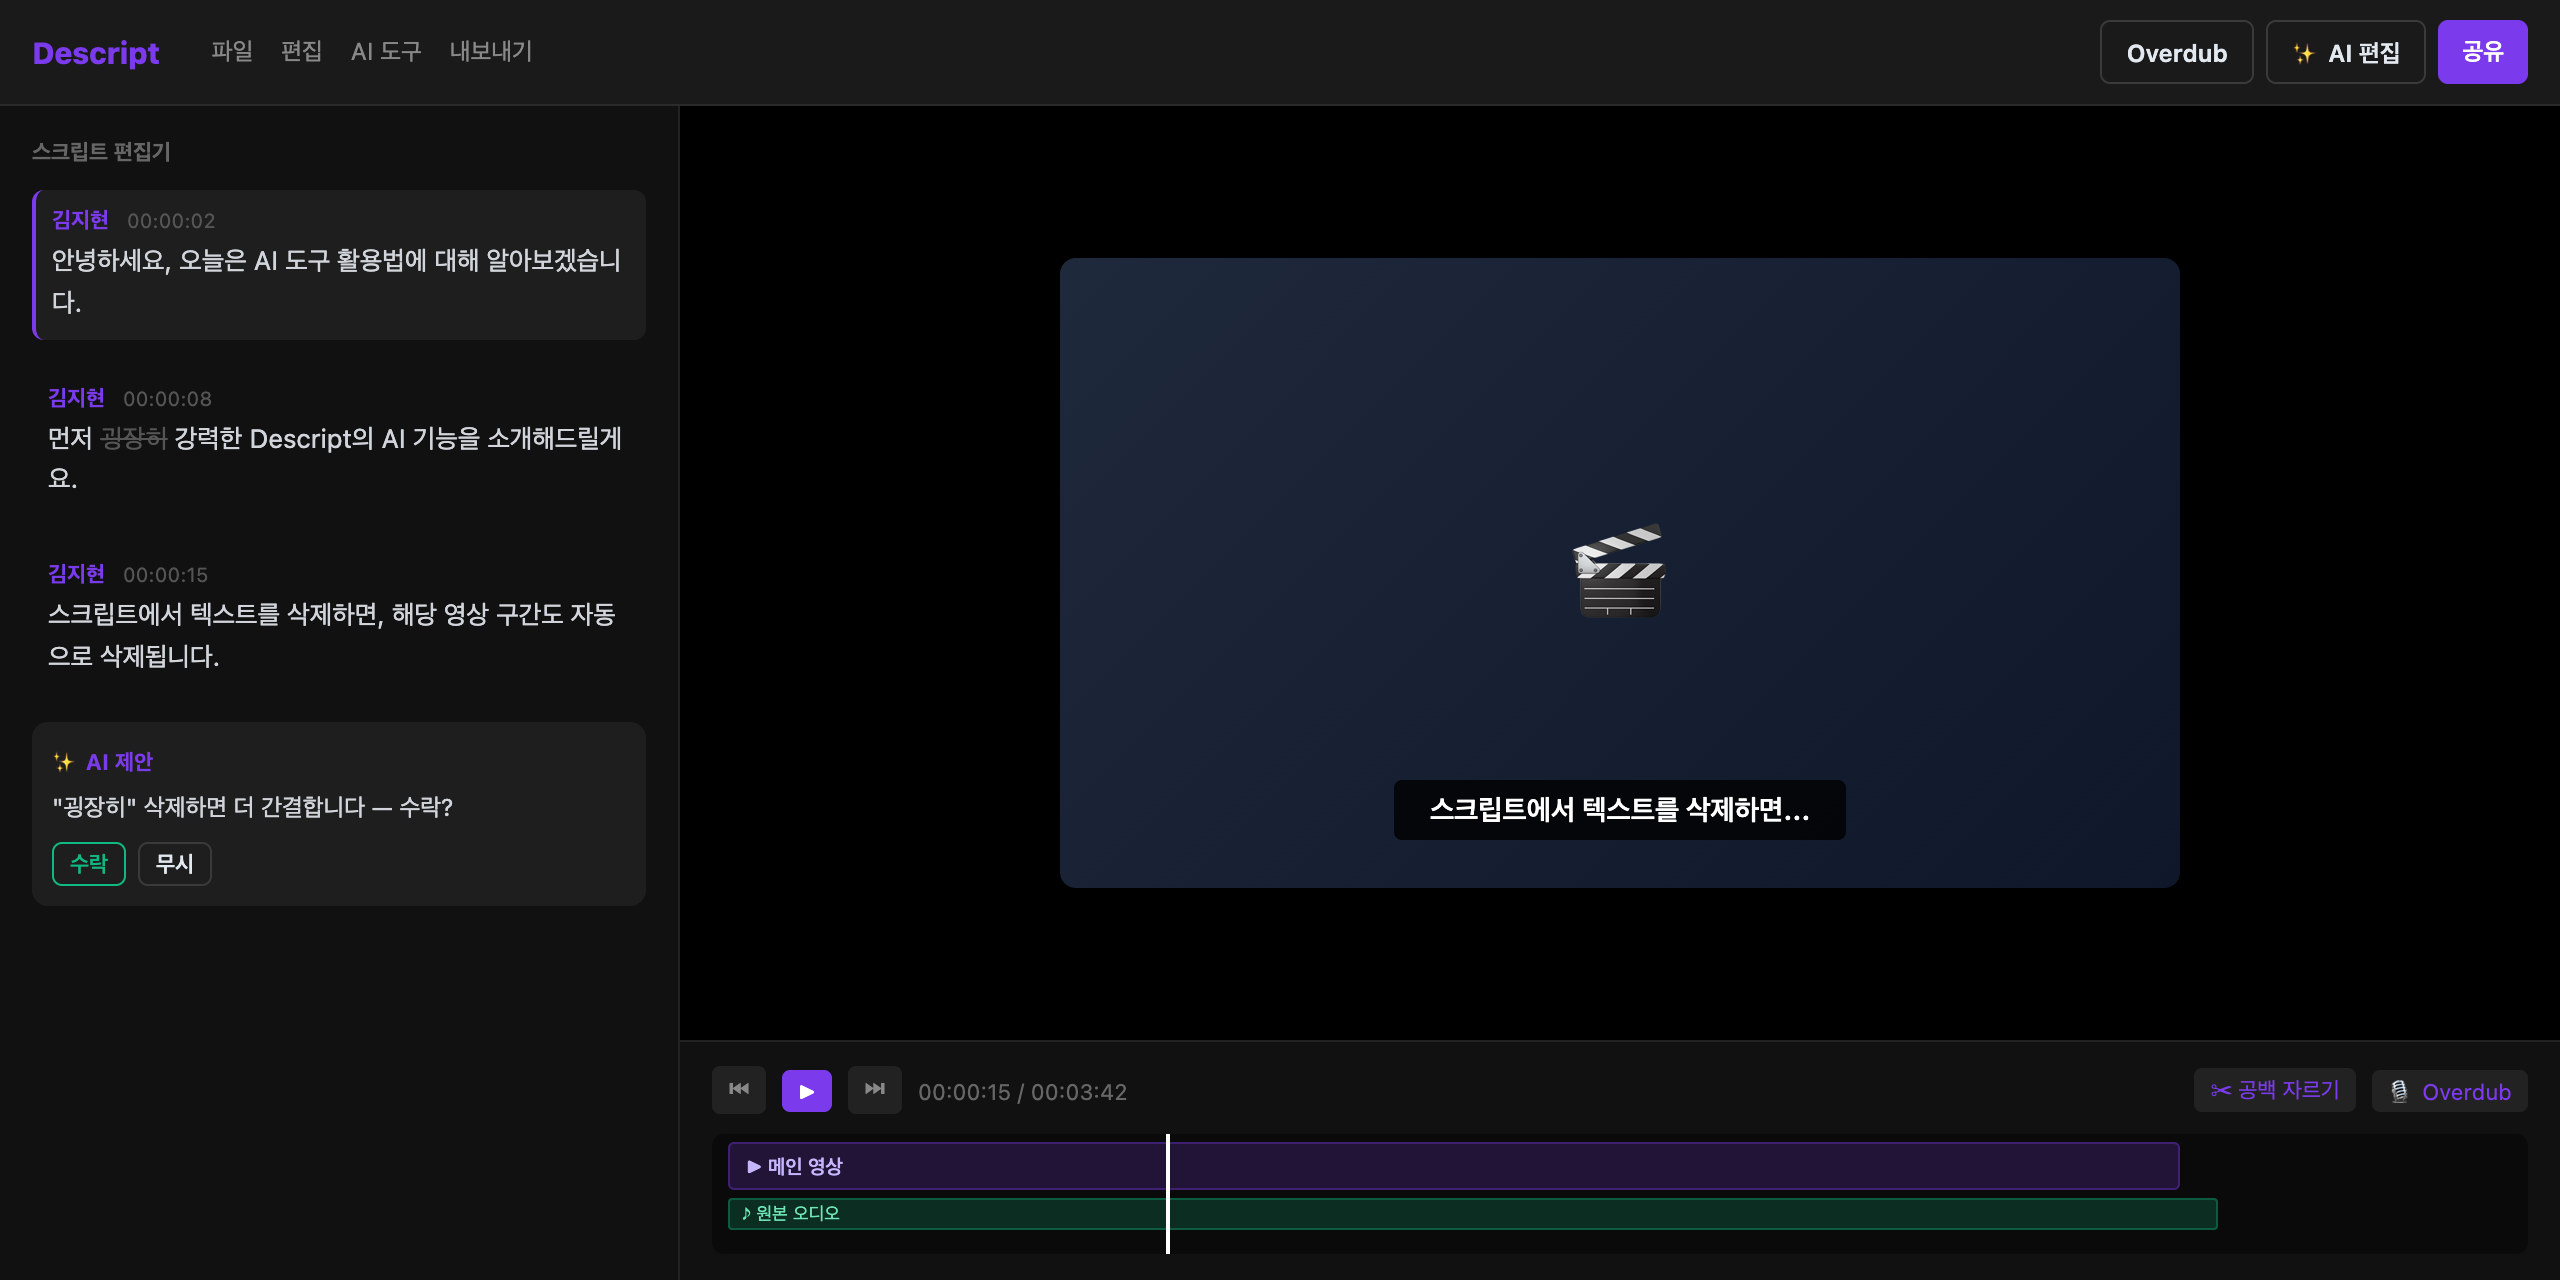Click the clapperboard icon in preview
This screenshot has height=1280, width=2560.
(1619, 572)
